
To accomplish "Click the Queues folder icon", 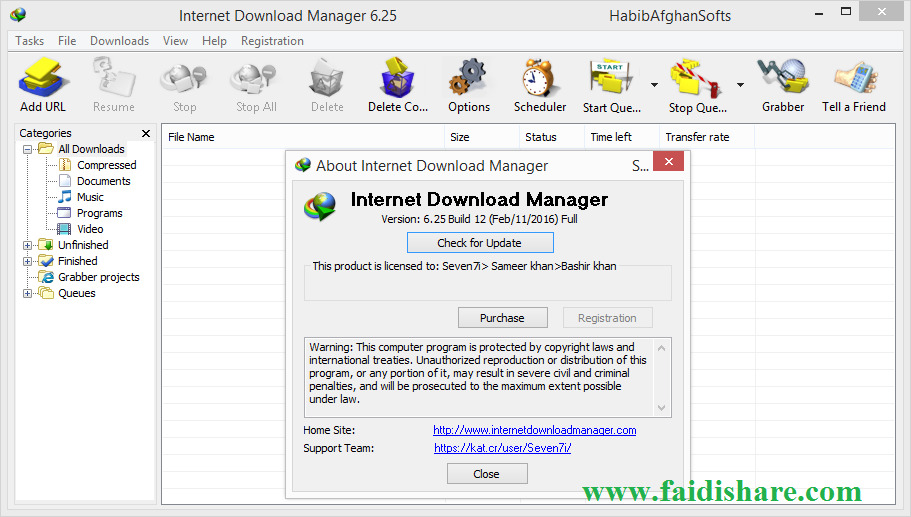I will 45,293.
